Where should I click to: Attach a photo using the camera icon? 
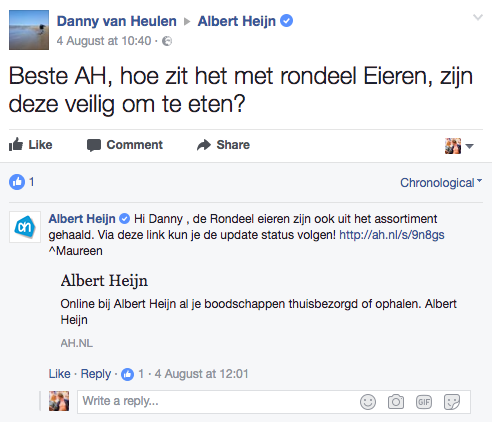tap(396, 402)
